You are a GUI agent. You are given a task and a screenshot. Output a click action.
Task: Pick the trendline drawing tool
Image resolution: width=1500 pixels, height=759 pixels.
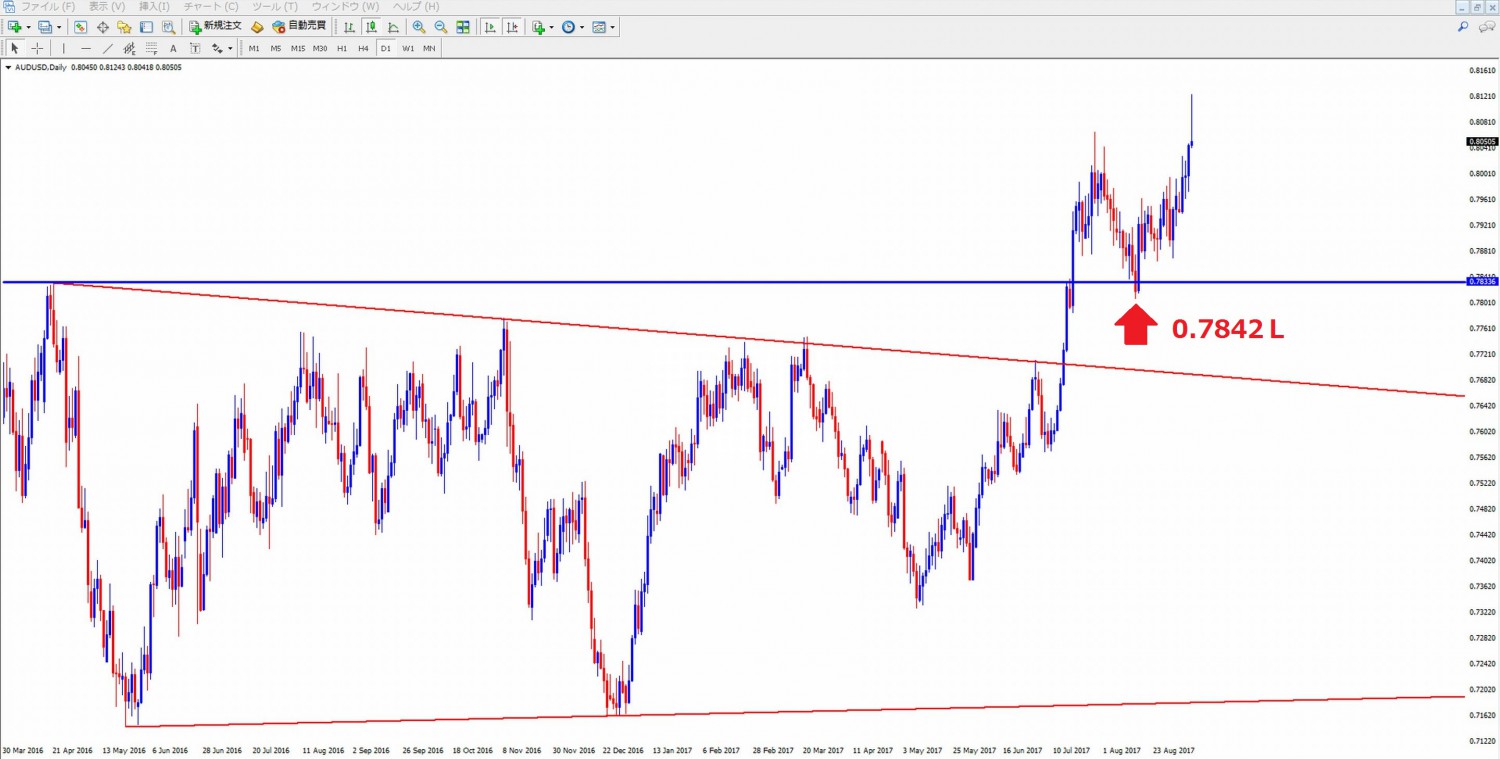point(108,48)
